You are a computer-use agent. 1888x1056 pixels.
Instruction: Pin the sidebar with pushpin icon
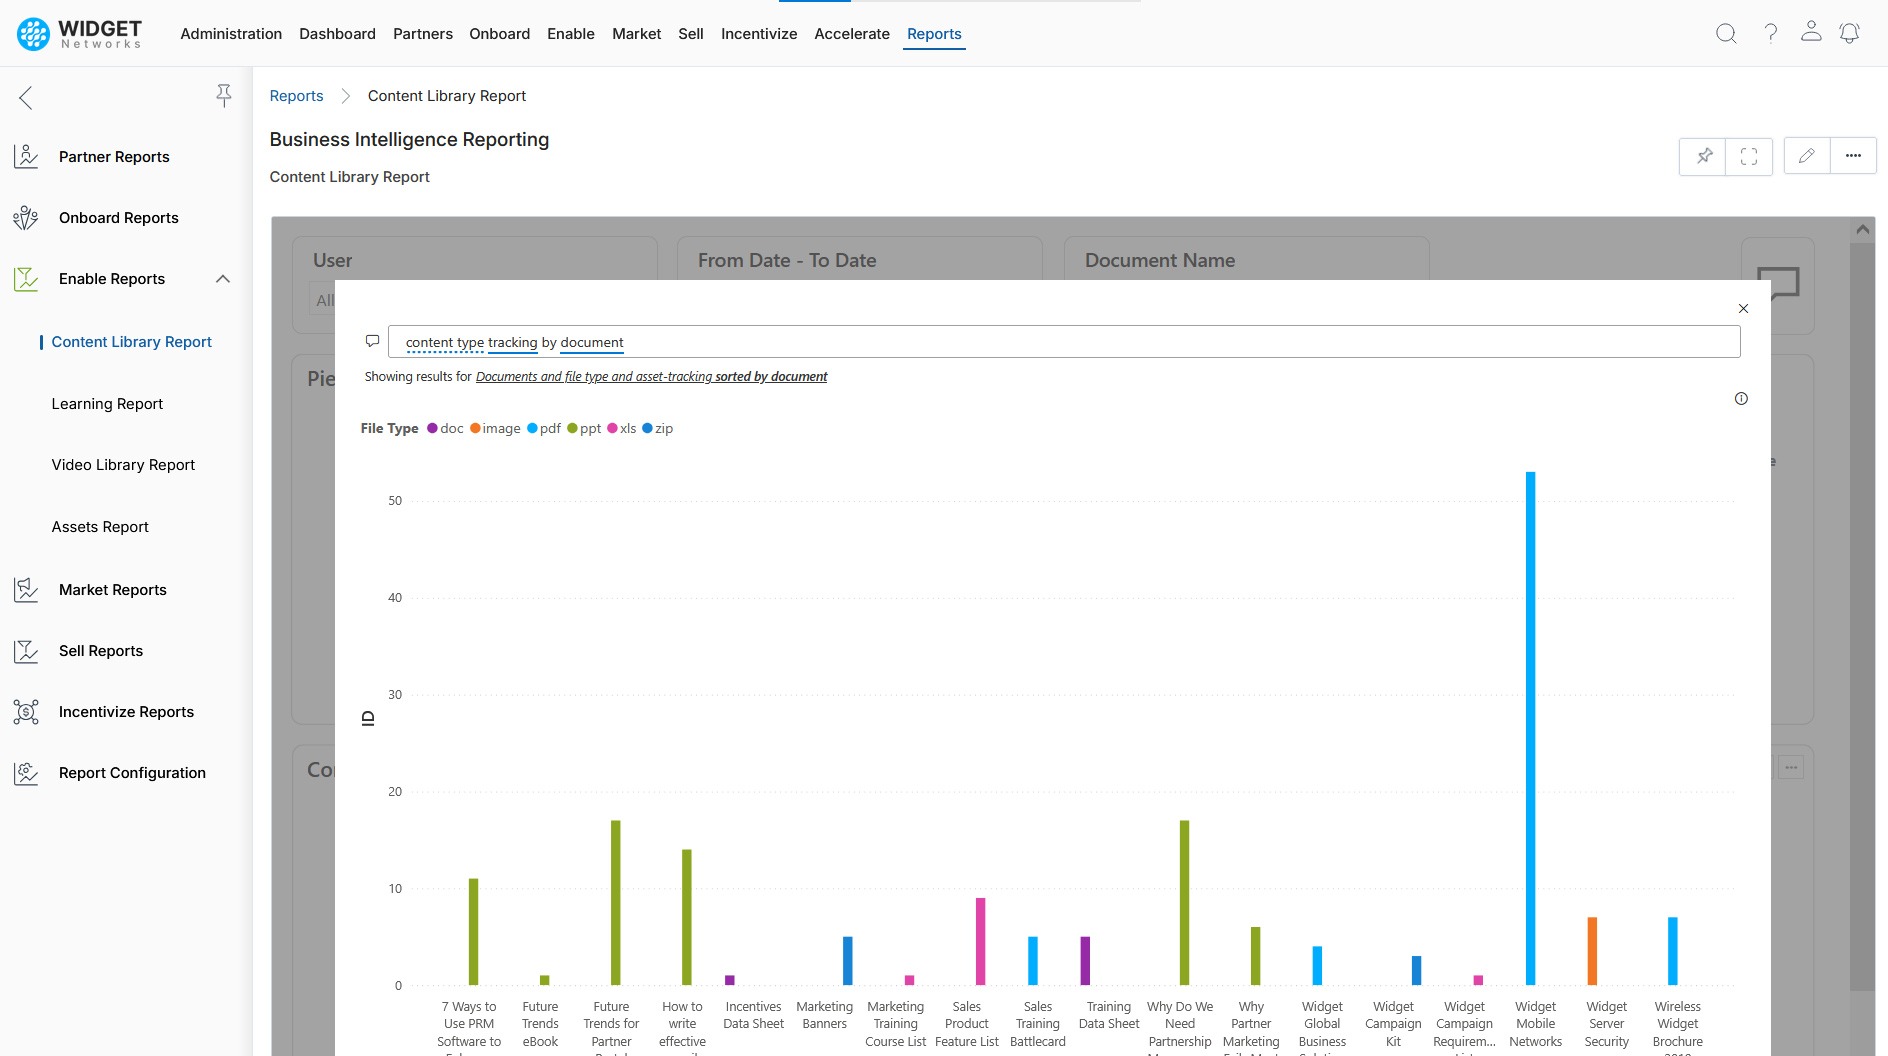click(224, 95)
